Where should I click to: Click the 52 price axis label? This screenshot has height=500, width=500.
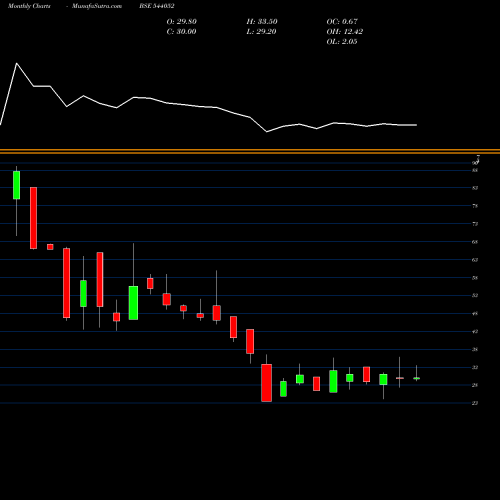pyautogui.click(x=475, y=295)
